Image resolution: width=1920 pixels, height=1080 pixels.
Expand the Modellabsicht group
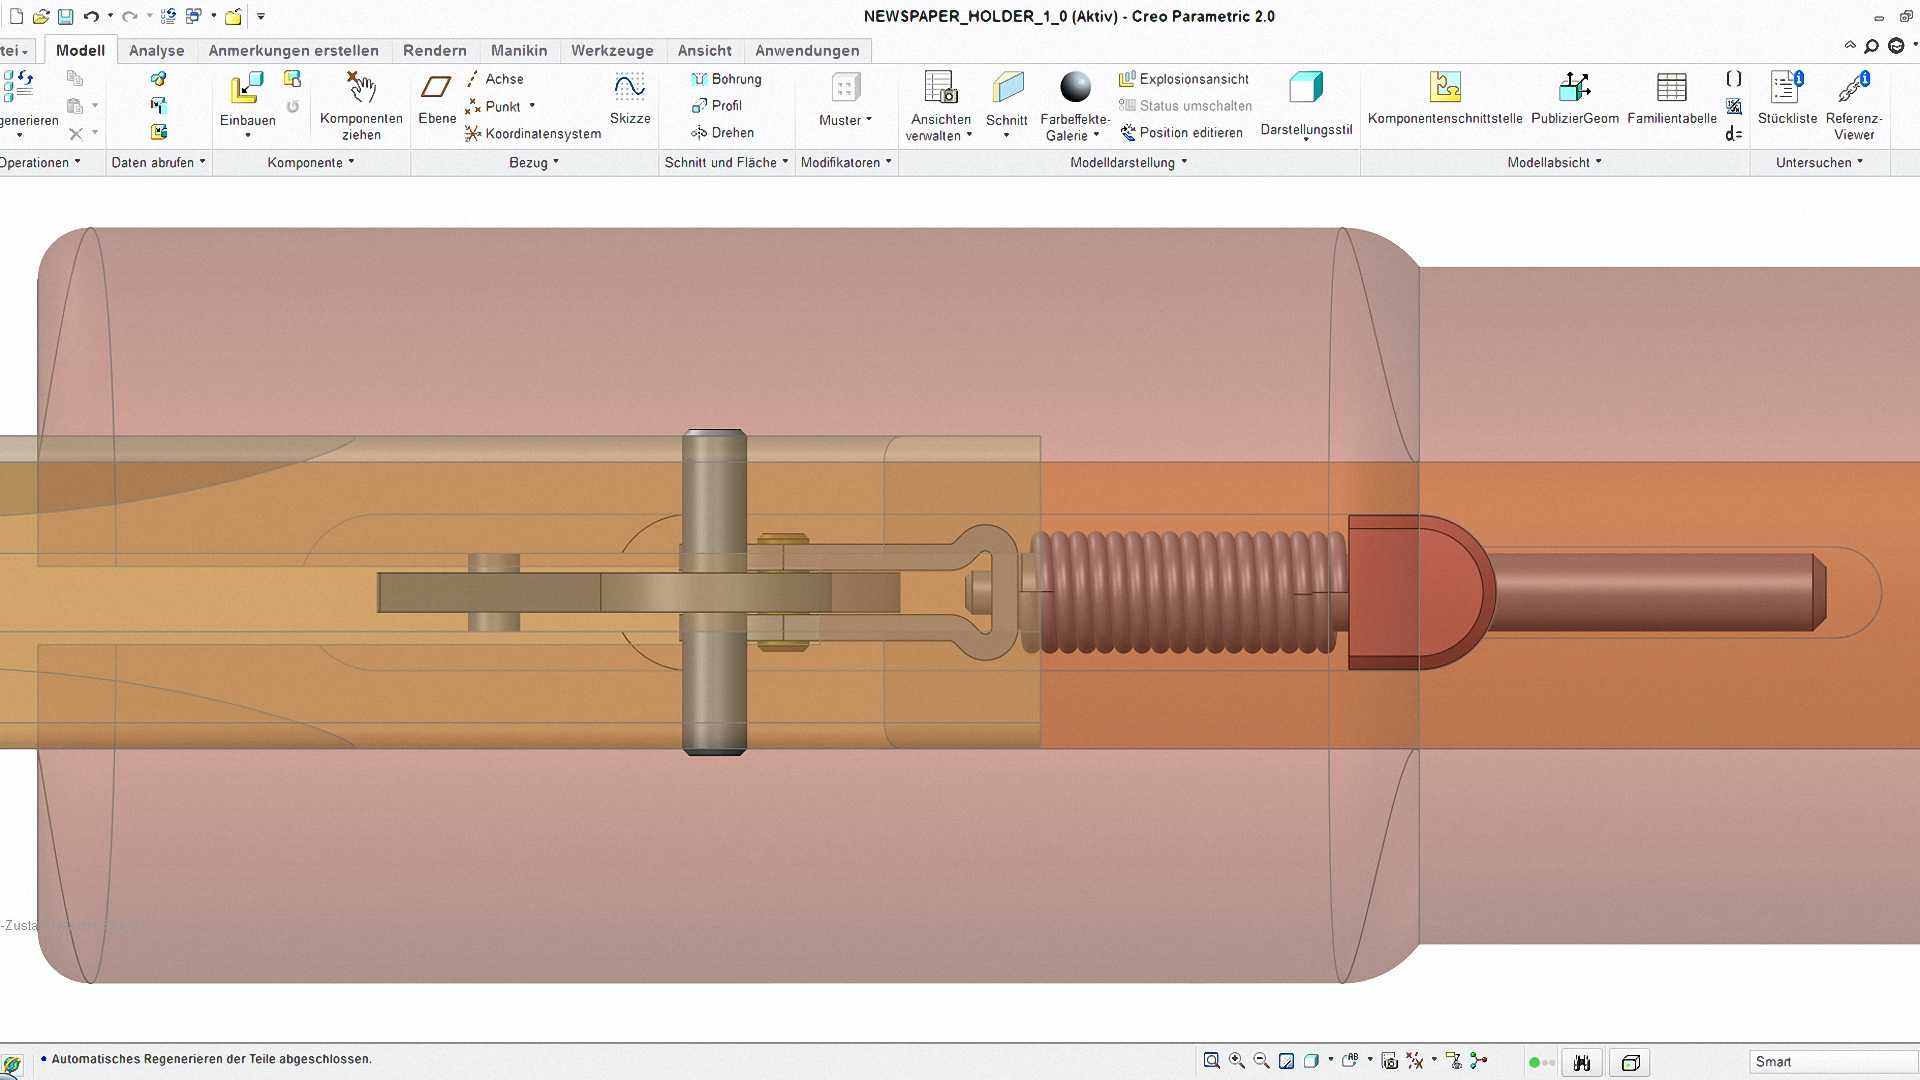[1555, 162]
